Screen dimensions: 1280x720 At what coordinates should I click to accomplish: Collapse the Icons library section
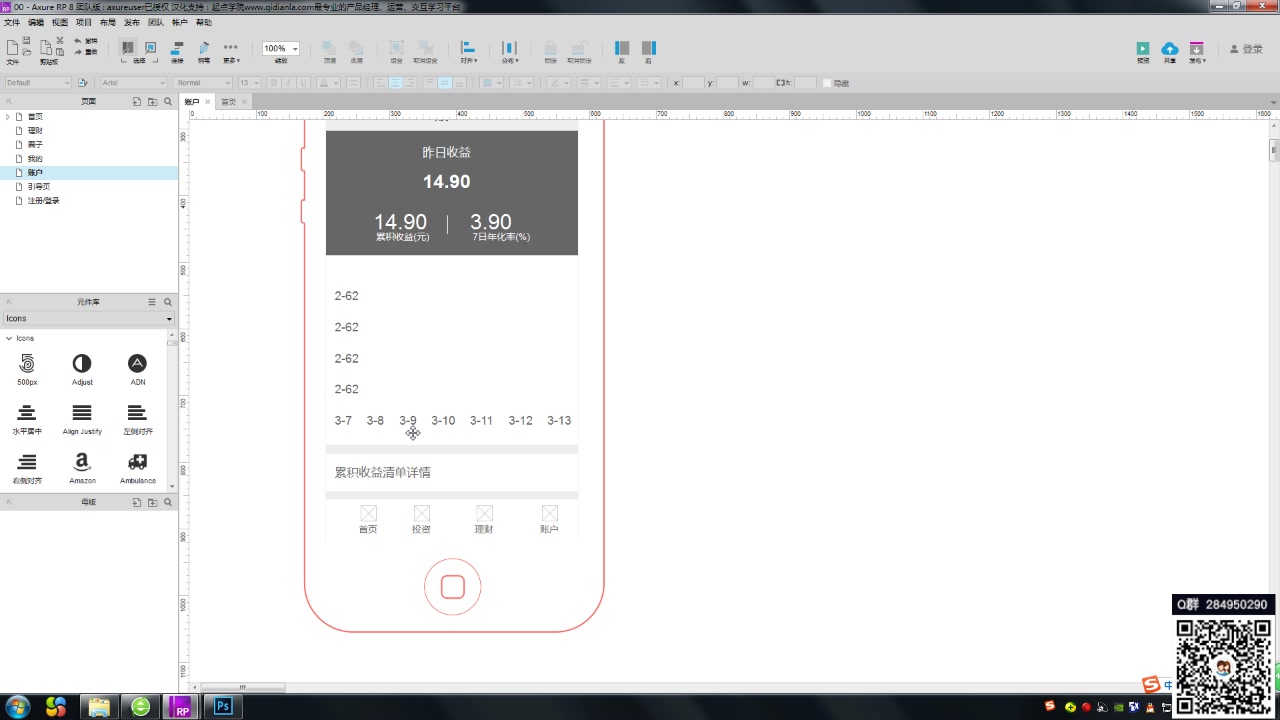9,338
